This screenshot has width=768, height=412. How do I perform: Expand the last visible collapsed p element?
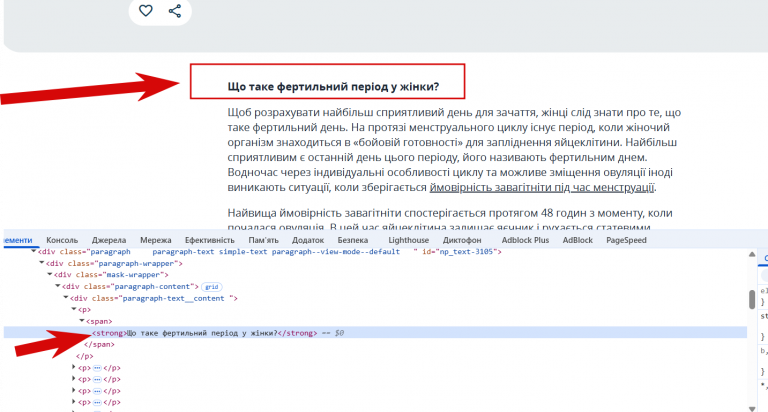tap(74, 402)
